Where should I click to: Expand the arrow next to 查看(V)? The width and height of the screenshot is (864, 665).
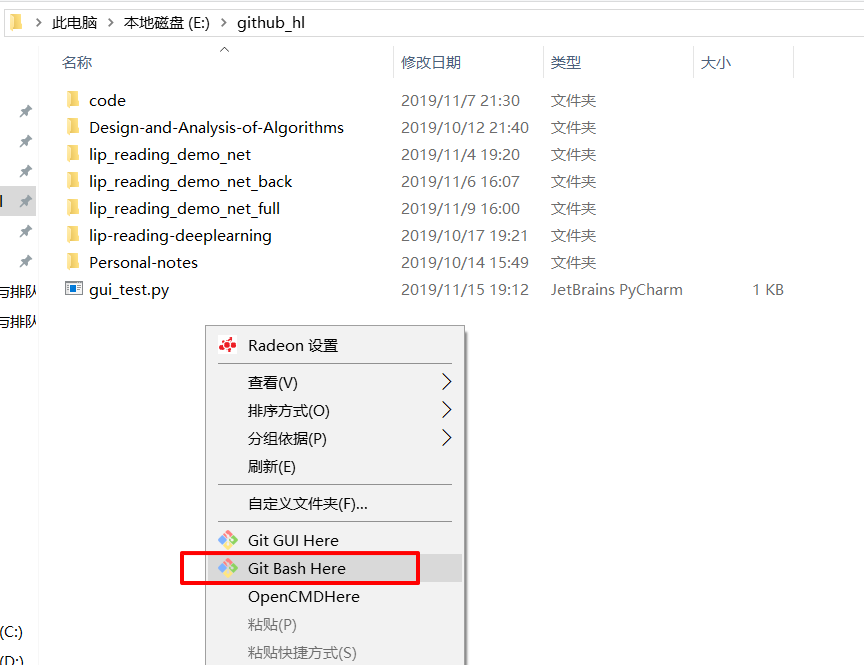[447, 382]
